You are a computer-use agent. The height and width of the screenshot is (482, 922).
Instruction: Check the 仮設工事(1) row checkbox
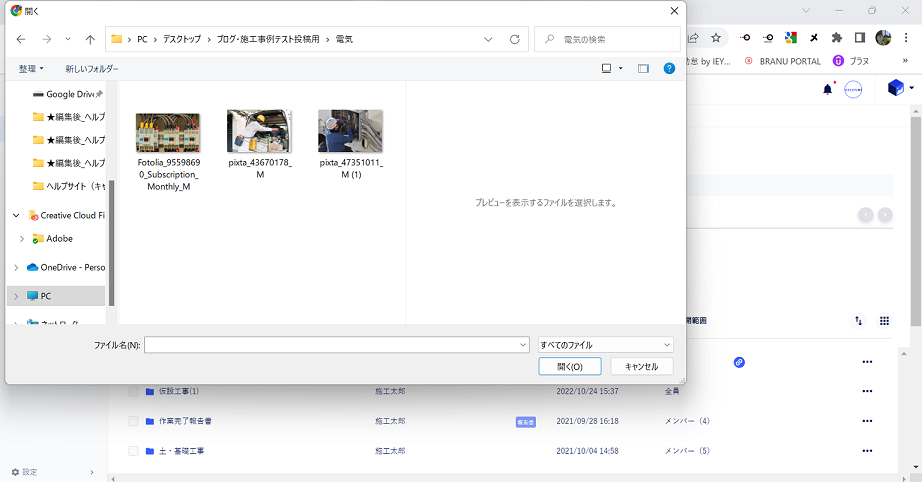[133, 391]
